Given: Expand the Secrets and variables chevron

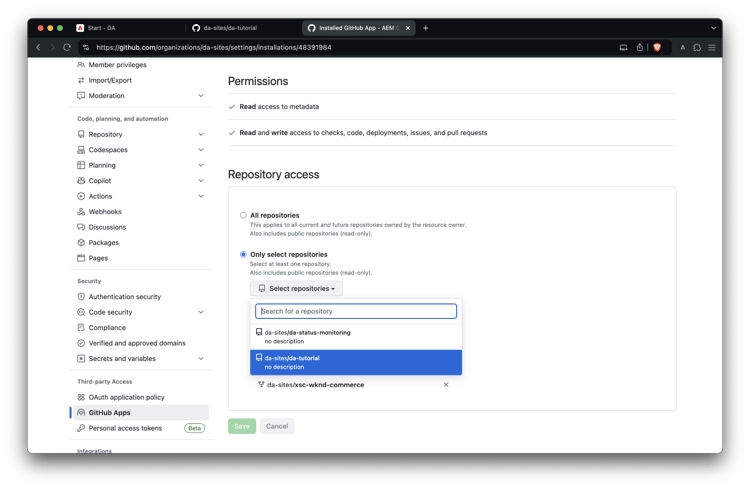Looking at the screenshot, I should [201, 358].
